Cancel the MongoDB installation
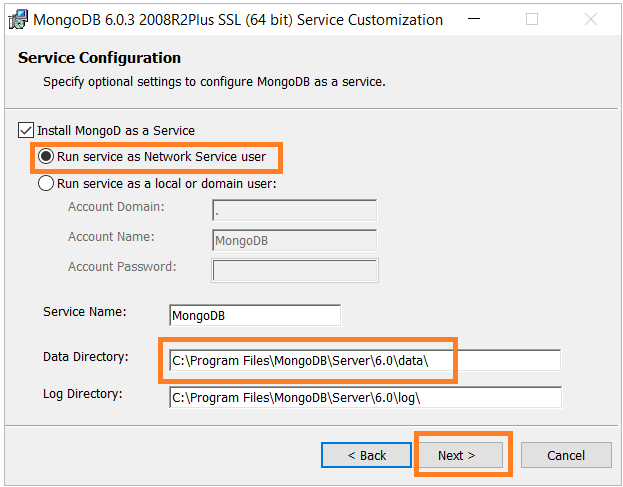Image resolution: width=623 pixels, height=487 pixels. [566, 455]
